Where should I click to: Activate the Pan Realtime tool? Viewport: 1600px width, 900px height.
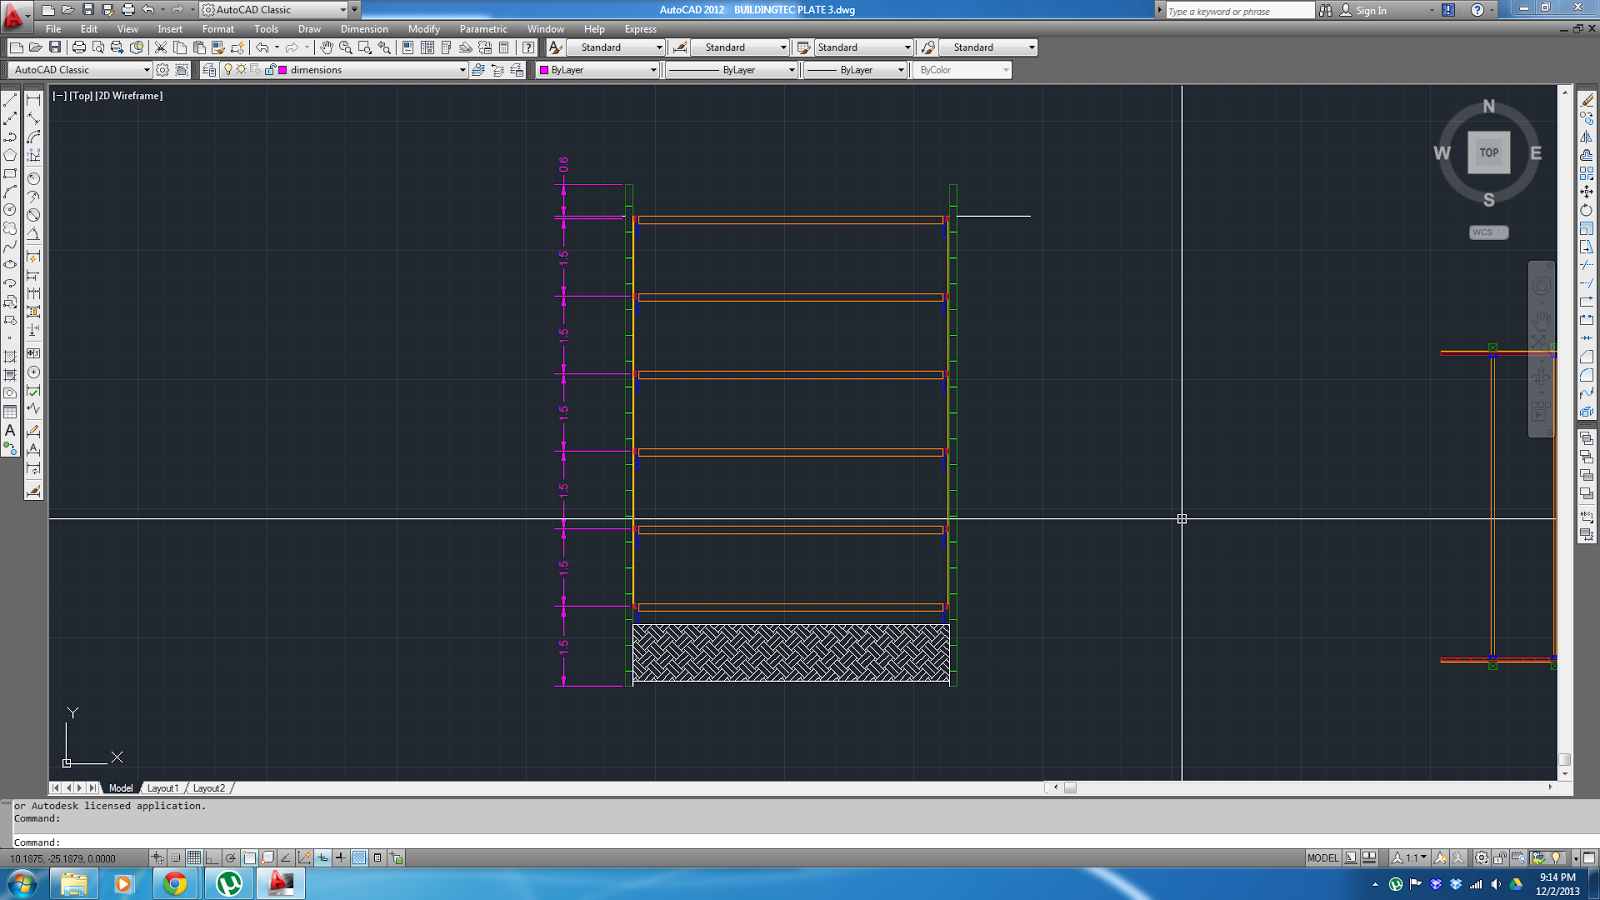[x=324, y=48]
